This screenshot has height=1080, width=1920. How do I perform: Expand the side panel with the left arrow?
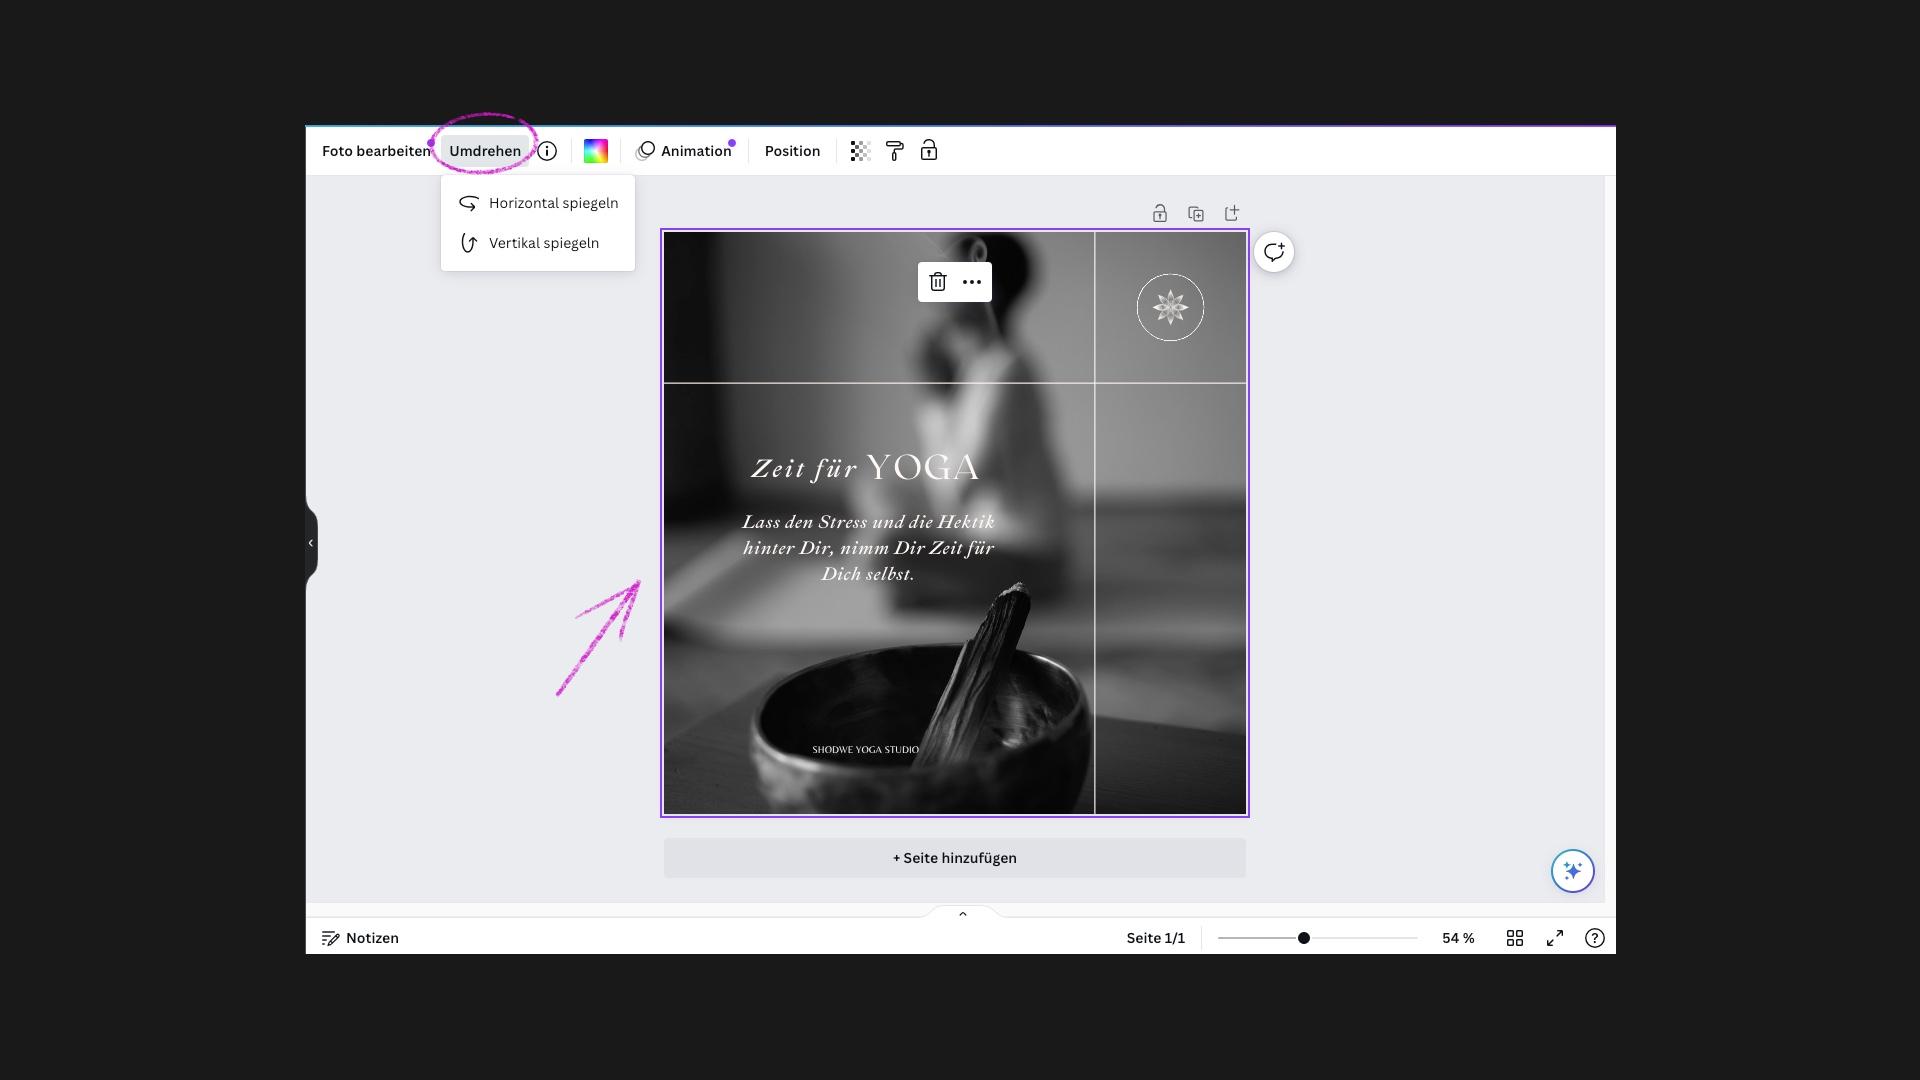click(311, 543)
